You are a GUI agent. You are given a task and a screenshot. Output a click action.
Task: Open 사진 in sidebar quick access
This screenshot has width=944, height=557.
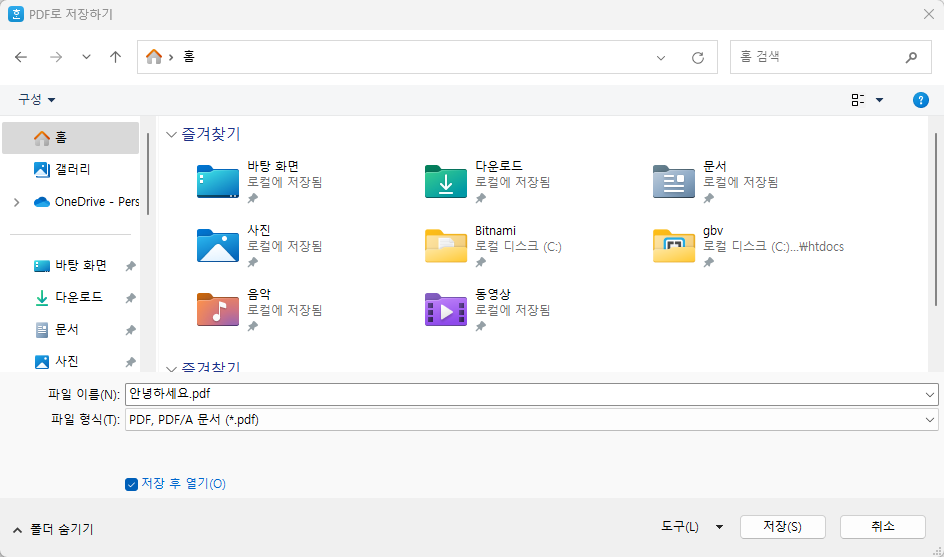point(57,361)
